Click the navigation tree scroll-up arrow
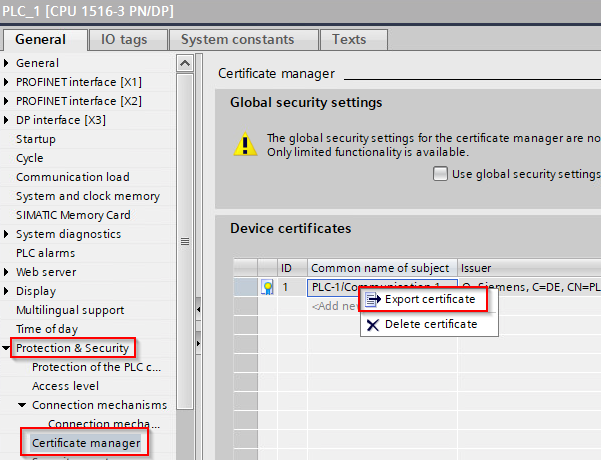 click(x=185, y=63)
